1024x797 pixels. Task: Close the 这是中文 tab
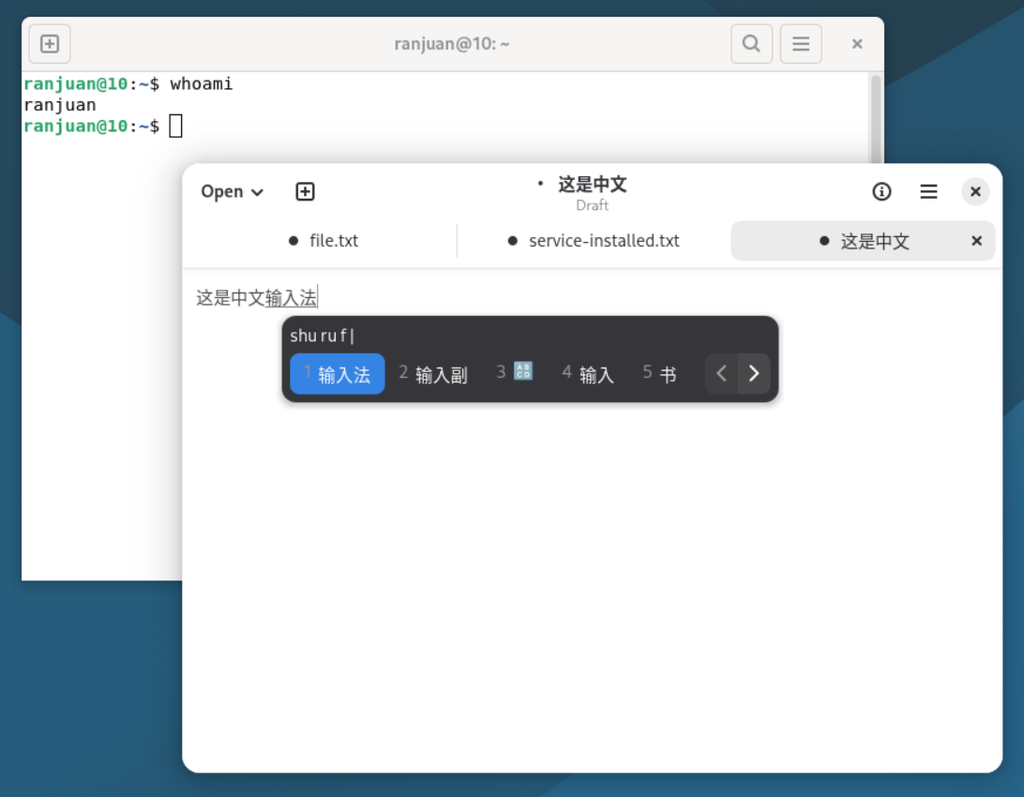(976, 241)
